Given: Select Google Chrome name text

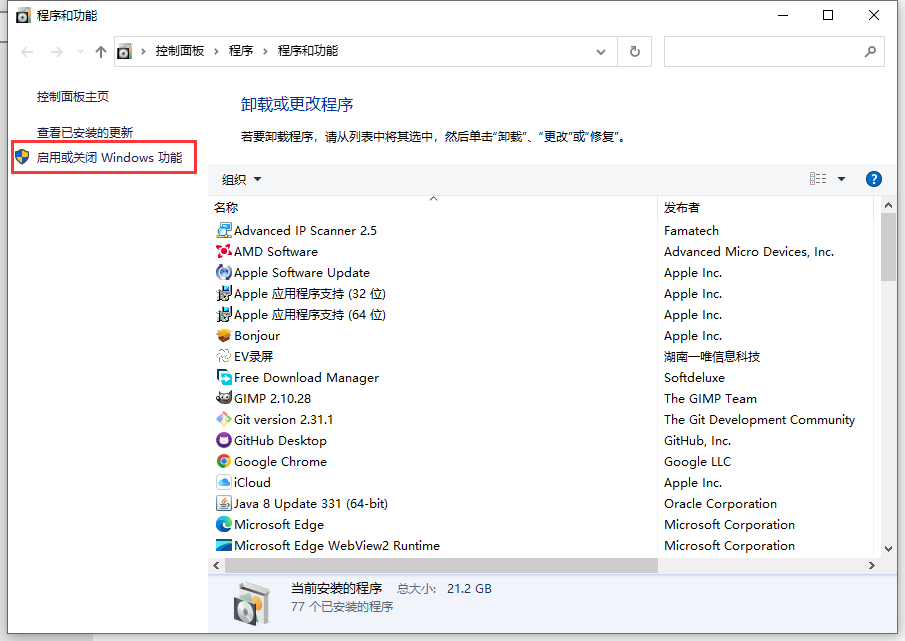Looking at the screenshot, I should click(x=280, y=461).
